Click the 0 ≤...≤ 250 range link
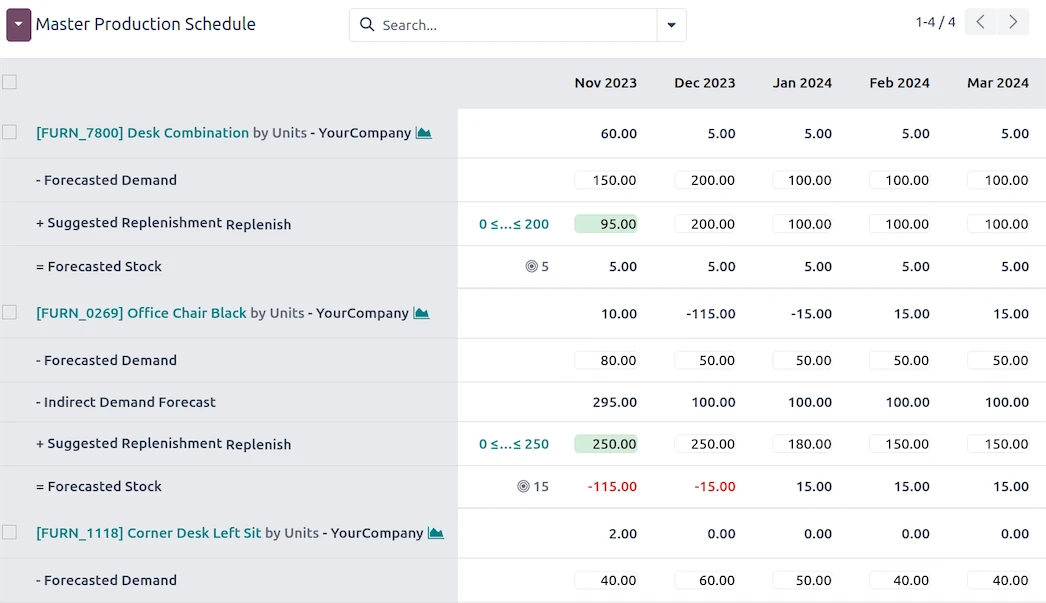Image resolution: width=1046 pixels, height=603 pixels. coord(513,443)
